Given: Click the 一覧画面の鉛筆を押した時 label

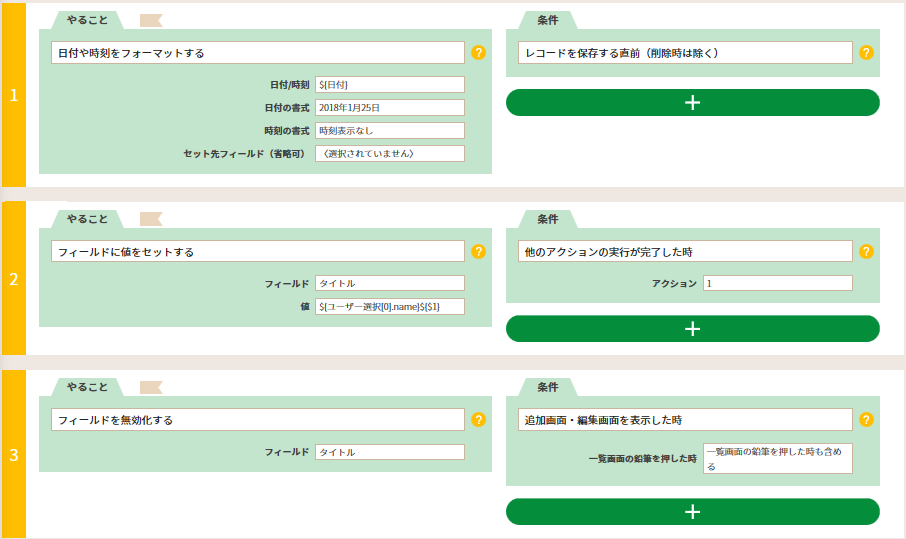Looking at the screenshot, I should [643, 459].
